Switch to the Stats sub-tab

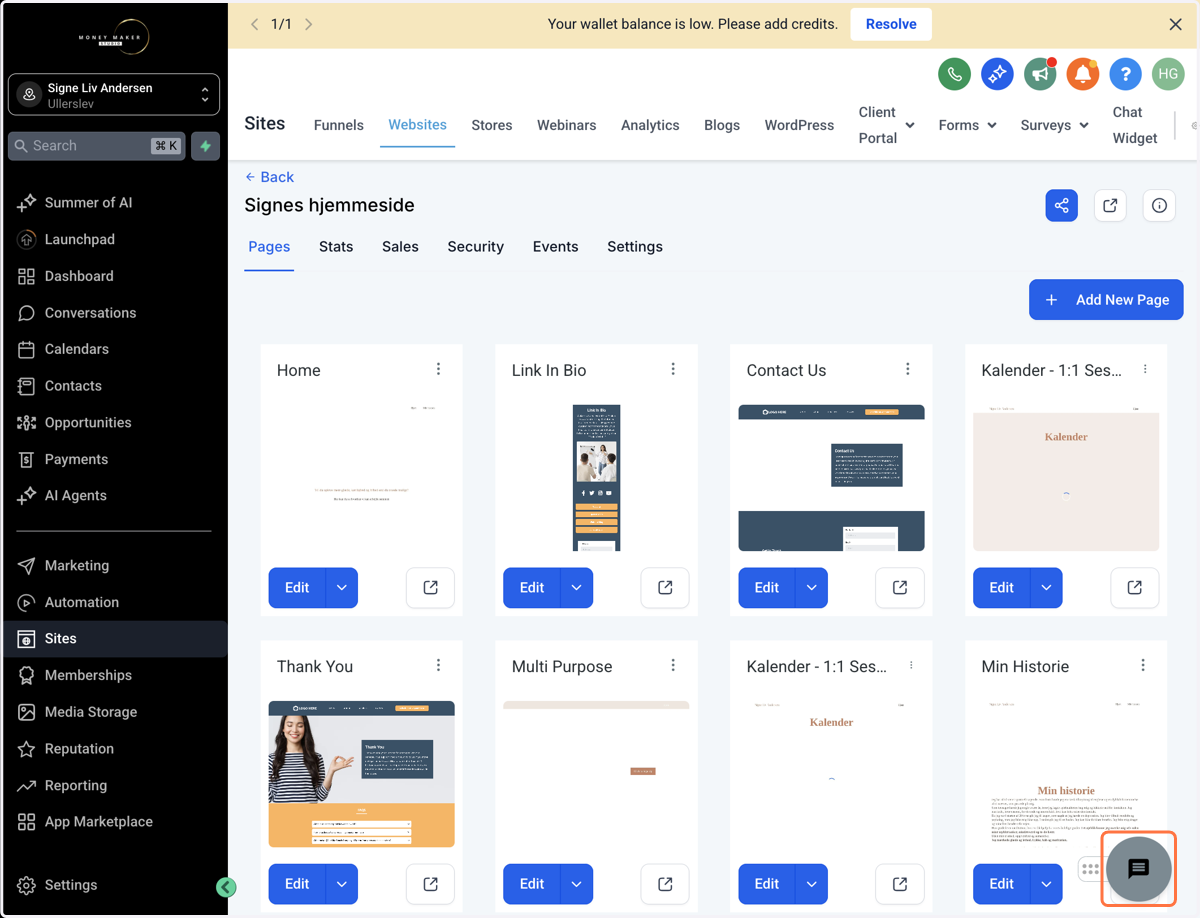[336, 247]
